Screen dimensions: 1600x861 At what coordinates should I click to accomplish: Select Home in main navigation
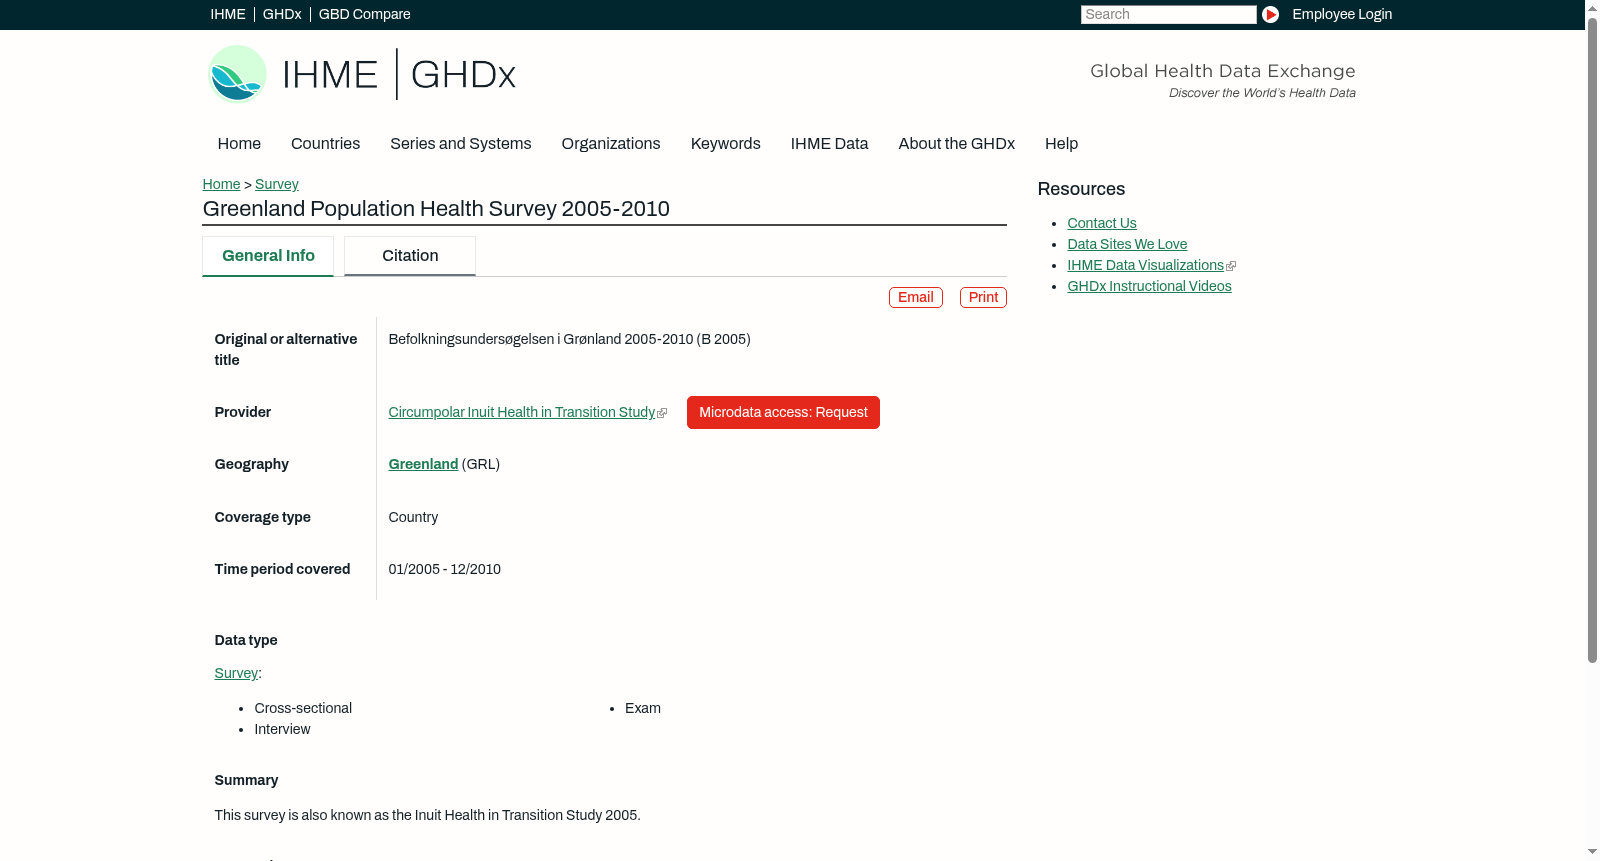click(239, 144)
